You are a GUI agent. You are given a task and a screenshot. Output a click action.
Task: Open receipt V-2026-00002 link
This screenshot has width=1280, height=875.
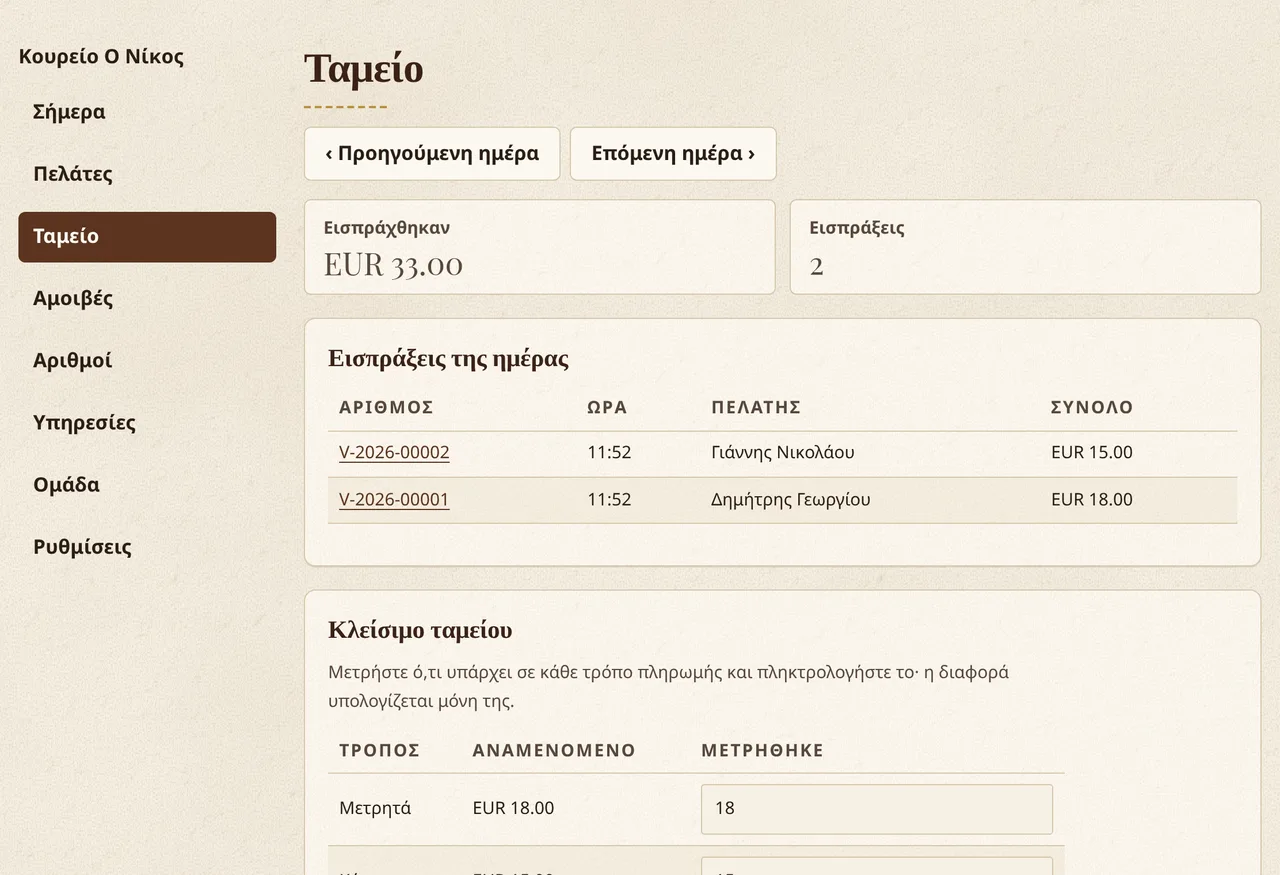[x=394, y=453]
